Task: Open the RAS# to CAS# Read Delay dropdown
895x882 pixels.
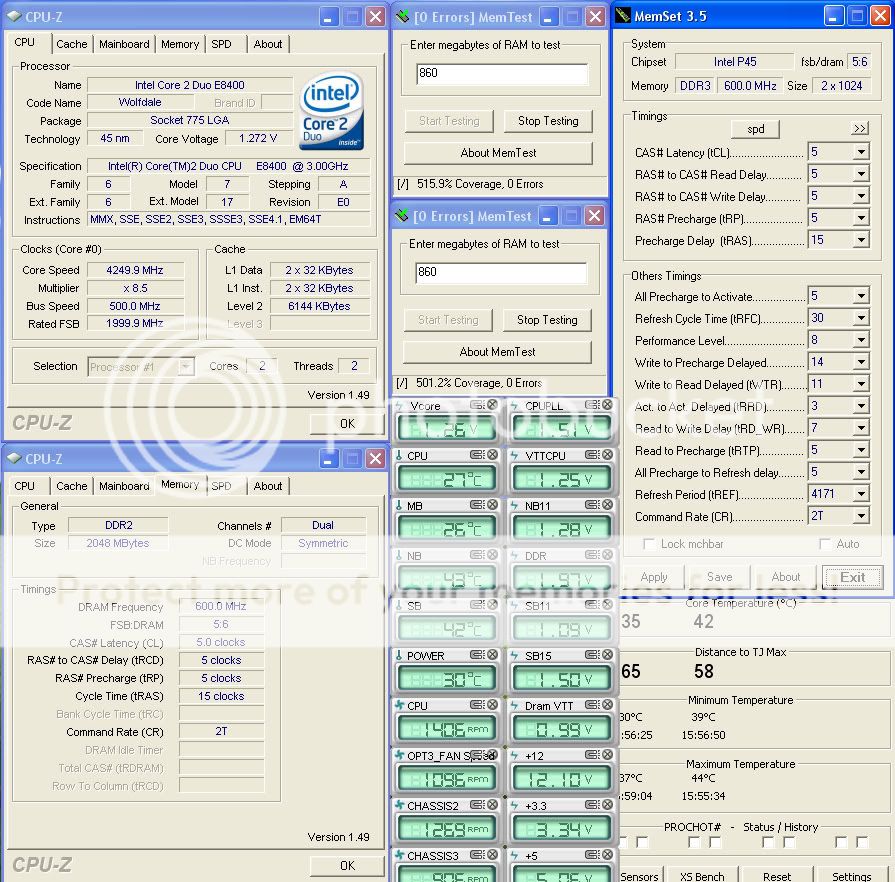Action: 861,174
